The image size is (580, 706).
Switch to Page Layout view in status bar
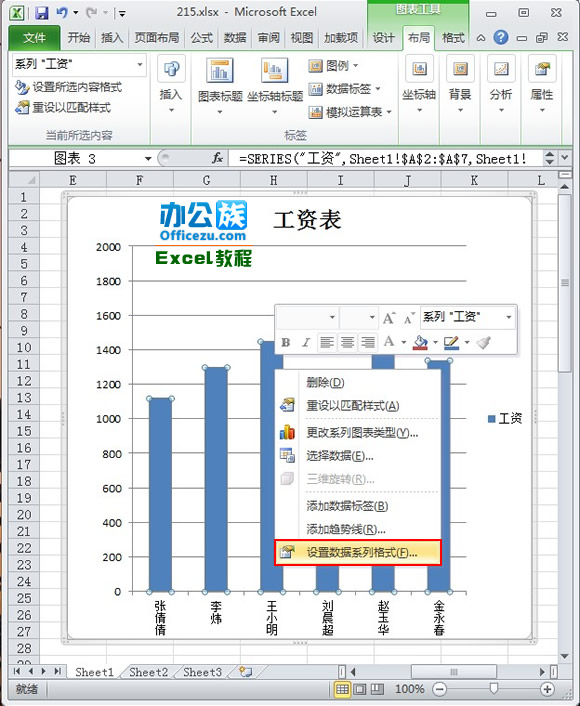[360, 689]
